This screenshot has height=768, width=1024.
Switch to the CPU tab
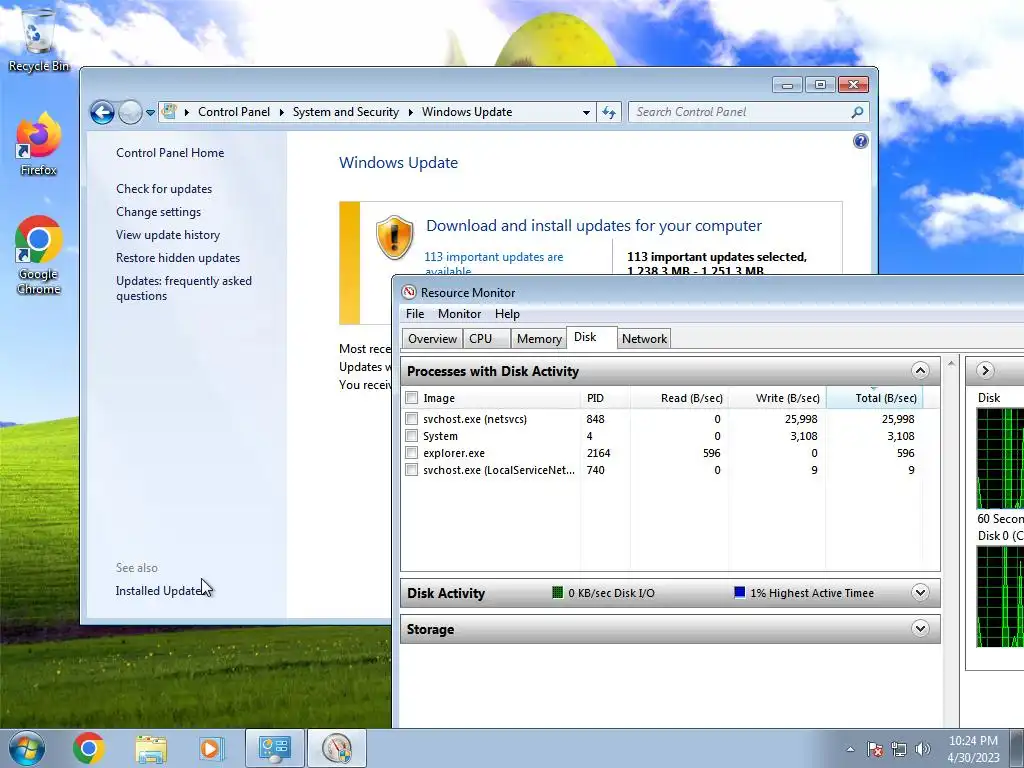(x=486, y=338)
